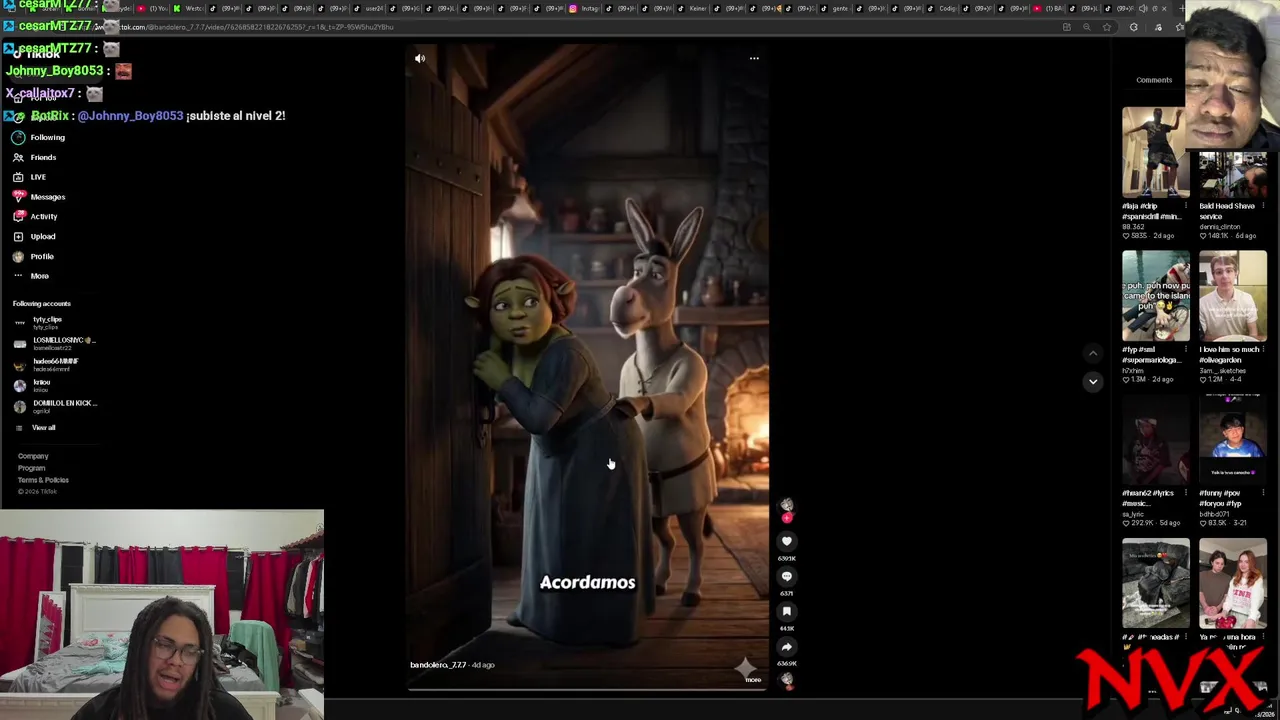Screen dimensions: 1280x720
Task: Open the #laja #drip suggested video thumbnail
Action: pyautogui.click(x=1155, y=152)
